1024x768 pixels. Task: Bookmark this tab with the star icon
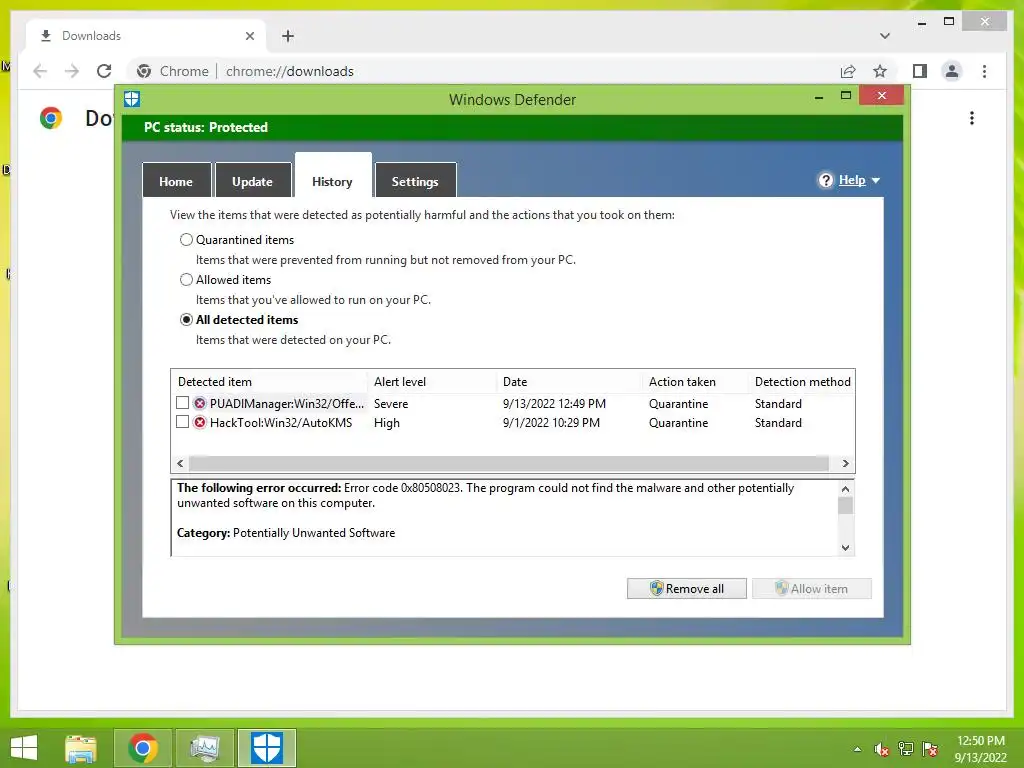(880, 71)
